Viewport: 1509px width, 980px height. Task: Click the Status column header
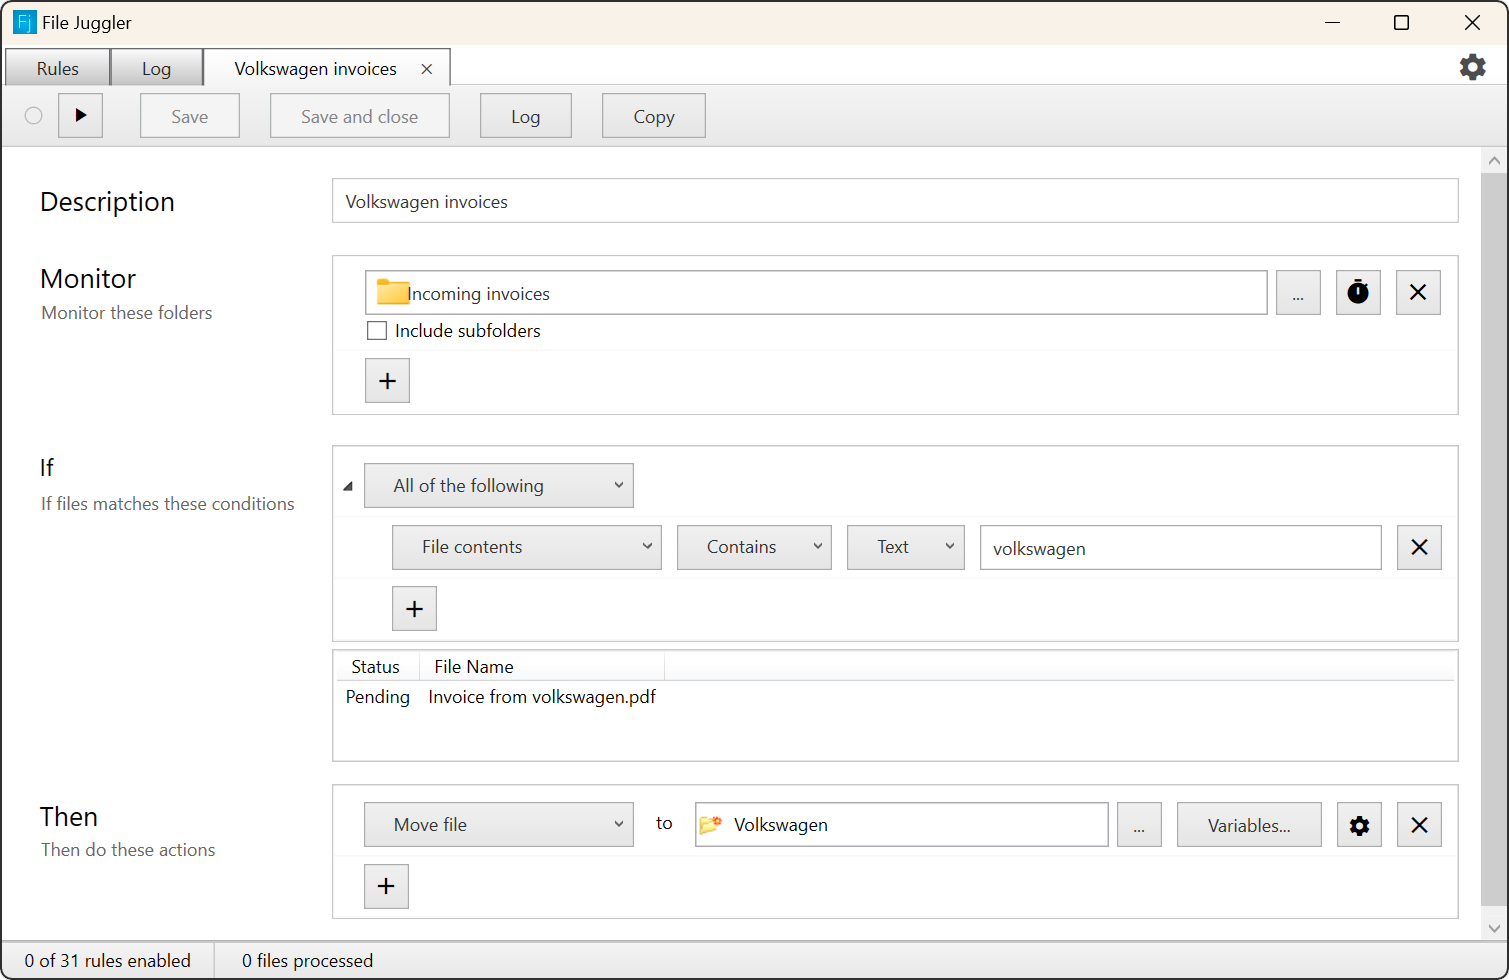tap(376, 667)
